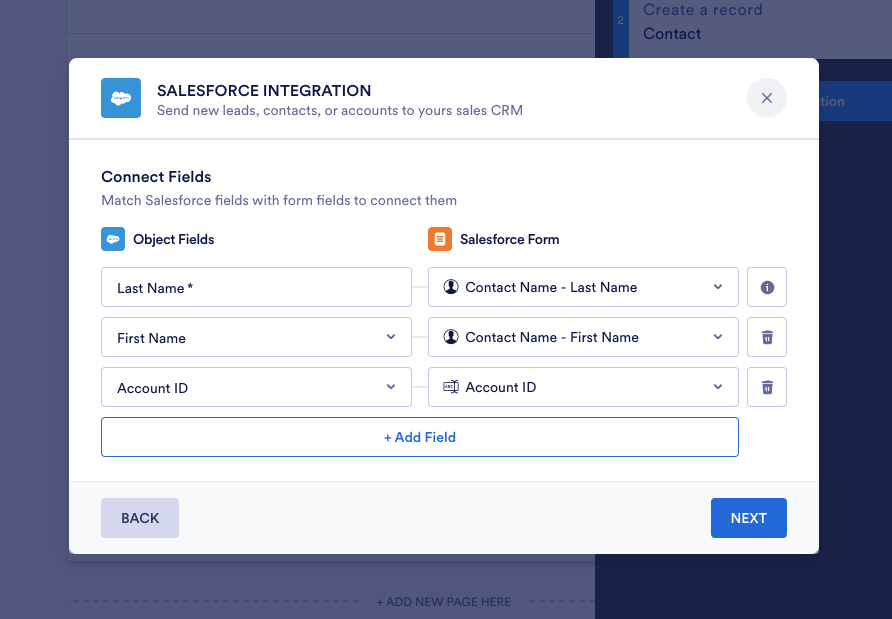Screen dimensions: 892x619
Task: Click the Last Name required field box
Action: [256, 287]
